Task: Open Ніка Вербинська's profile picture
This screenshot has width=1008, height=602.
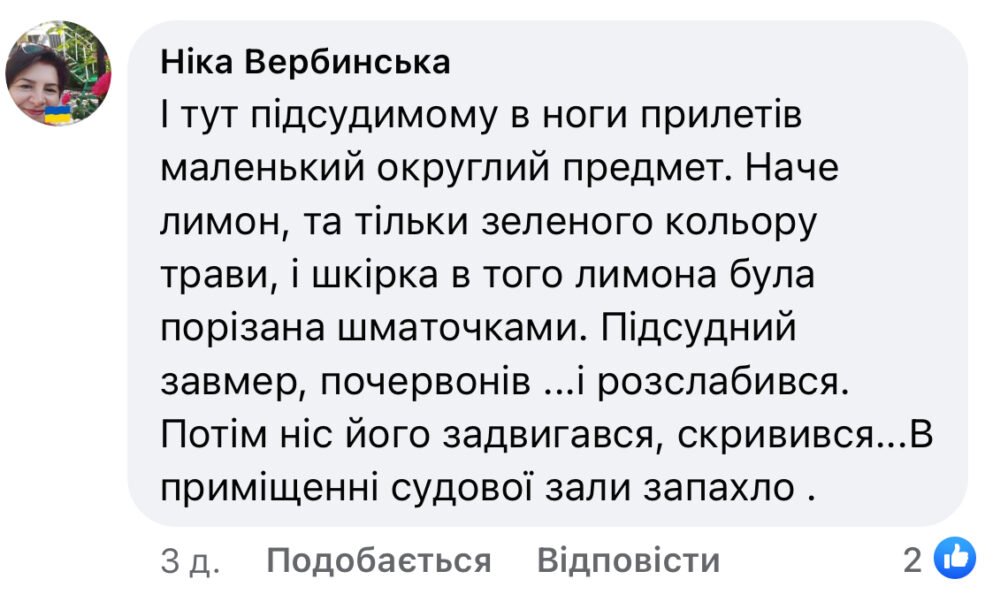Action: [x=58, y=72]
